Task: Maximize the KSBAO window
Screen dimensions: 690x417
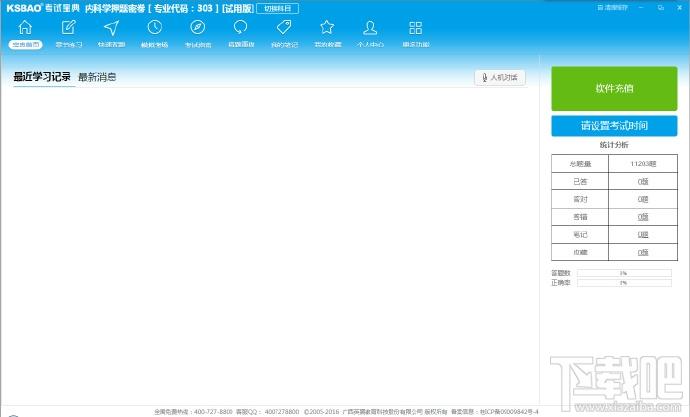Action: tap(661, 7)
